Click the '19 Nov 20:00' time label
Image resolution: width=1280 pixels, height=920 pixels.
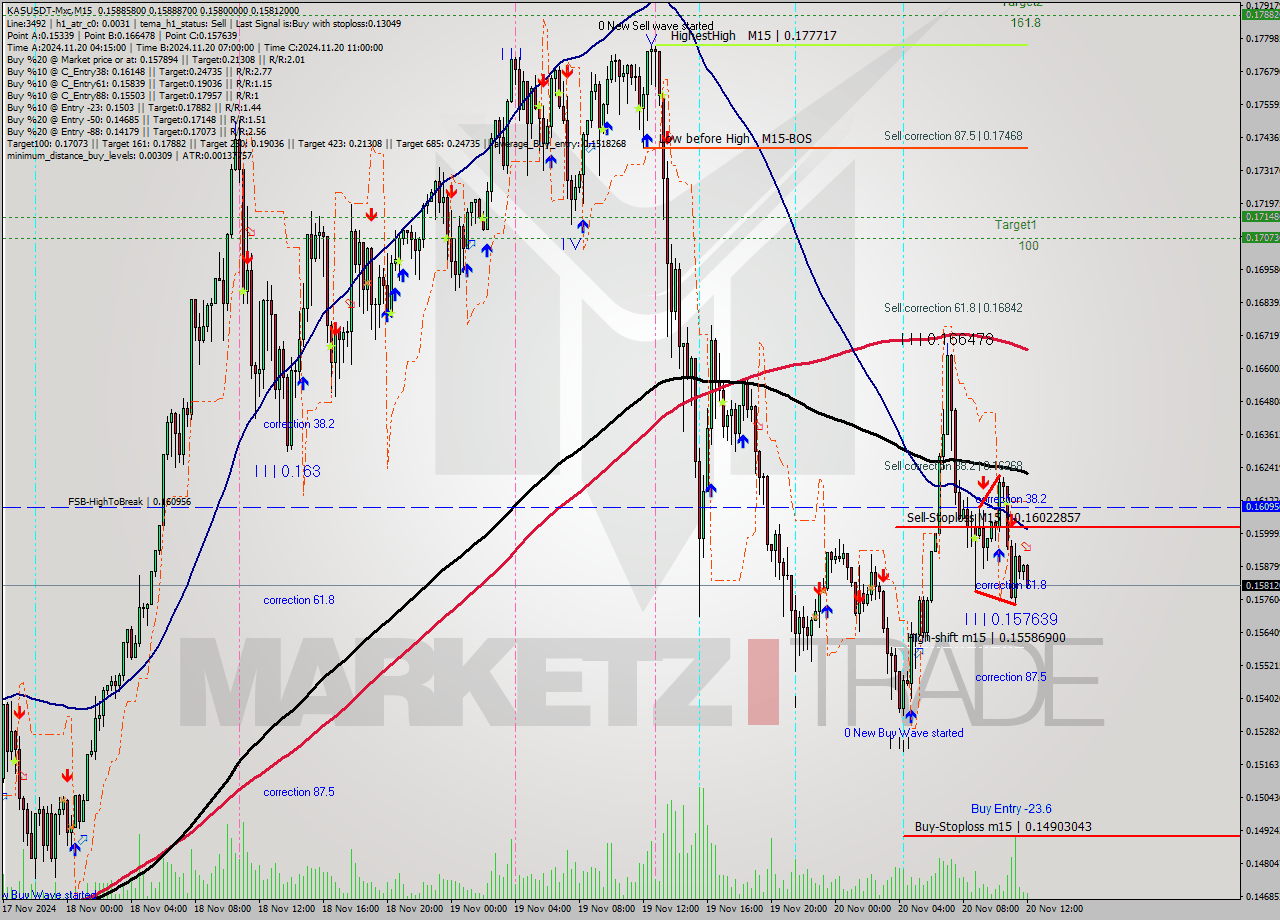(x=800, y=909)
